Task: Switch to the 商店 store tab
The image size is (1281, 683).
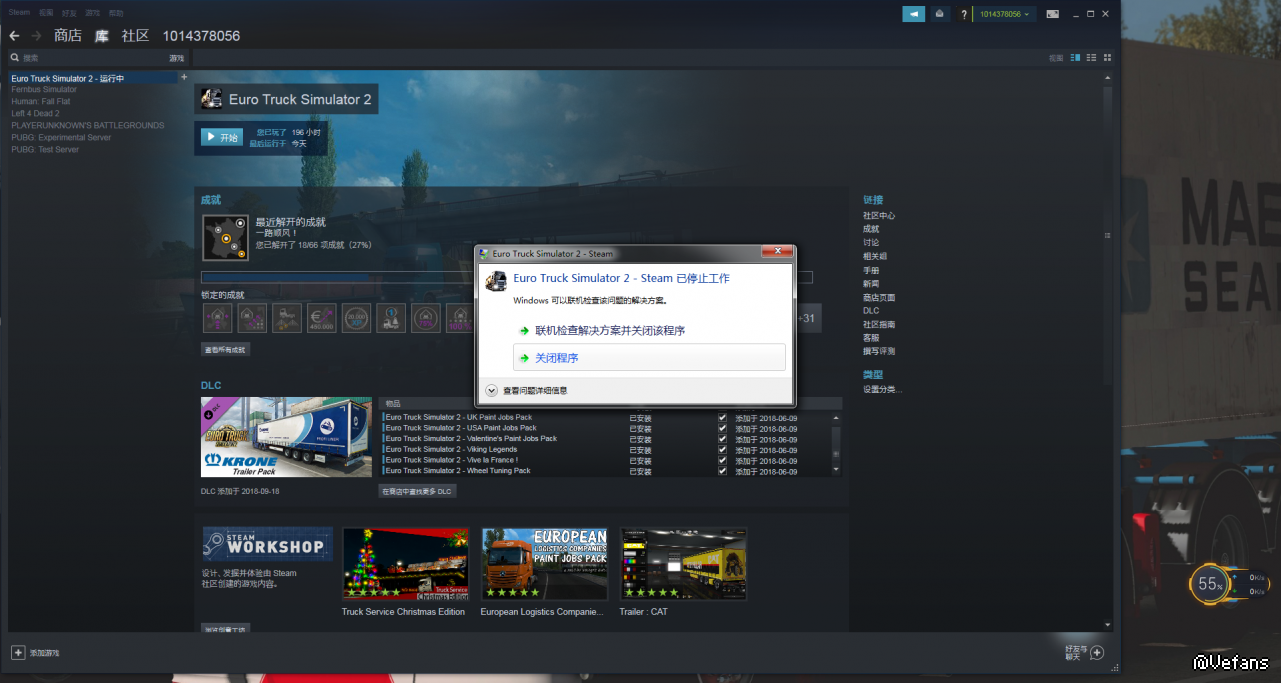Action: click(x=68, y=36)
